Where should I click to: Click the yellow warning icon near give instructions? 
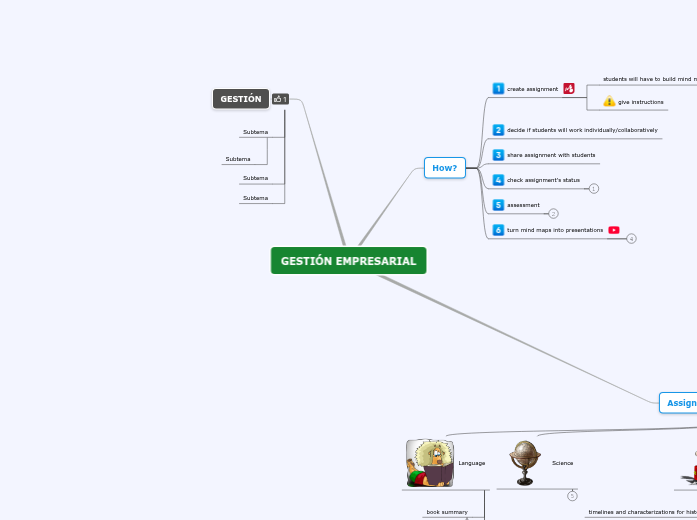(x=609, y=101)
